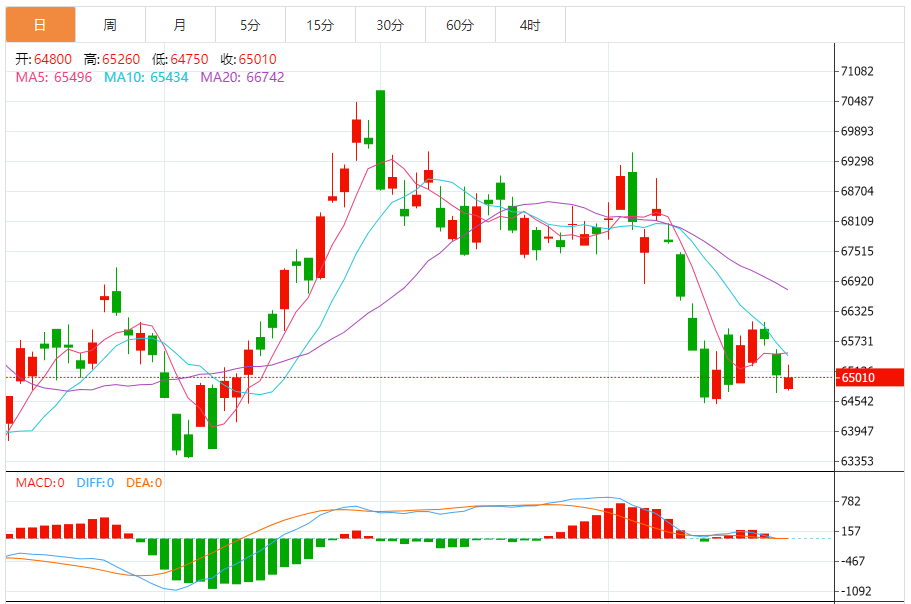Viewport: 911px width, 604px height.
Task: Switch to the 月 monthly tab
Action: click(180, 25)
